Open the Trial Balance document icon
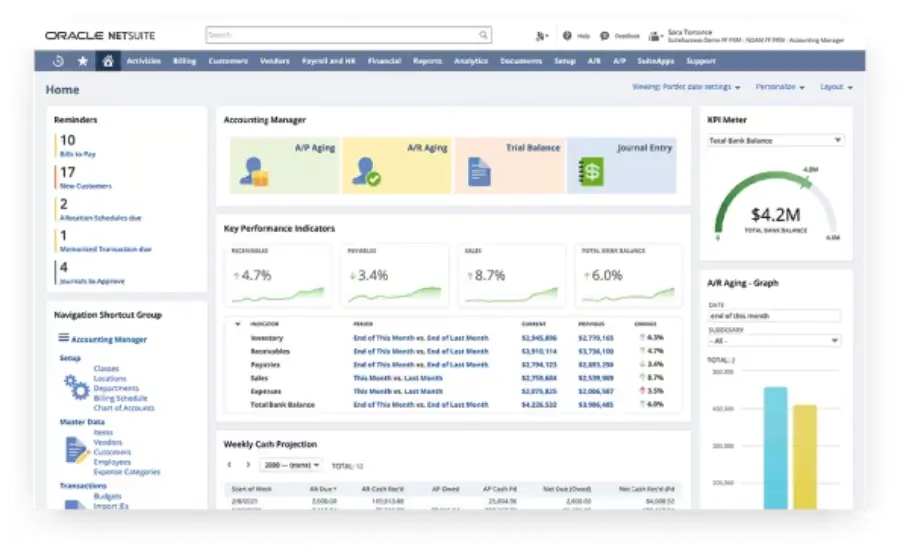 tap(479, 172)
